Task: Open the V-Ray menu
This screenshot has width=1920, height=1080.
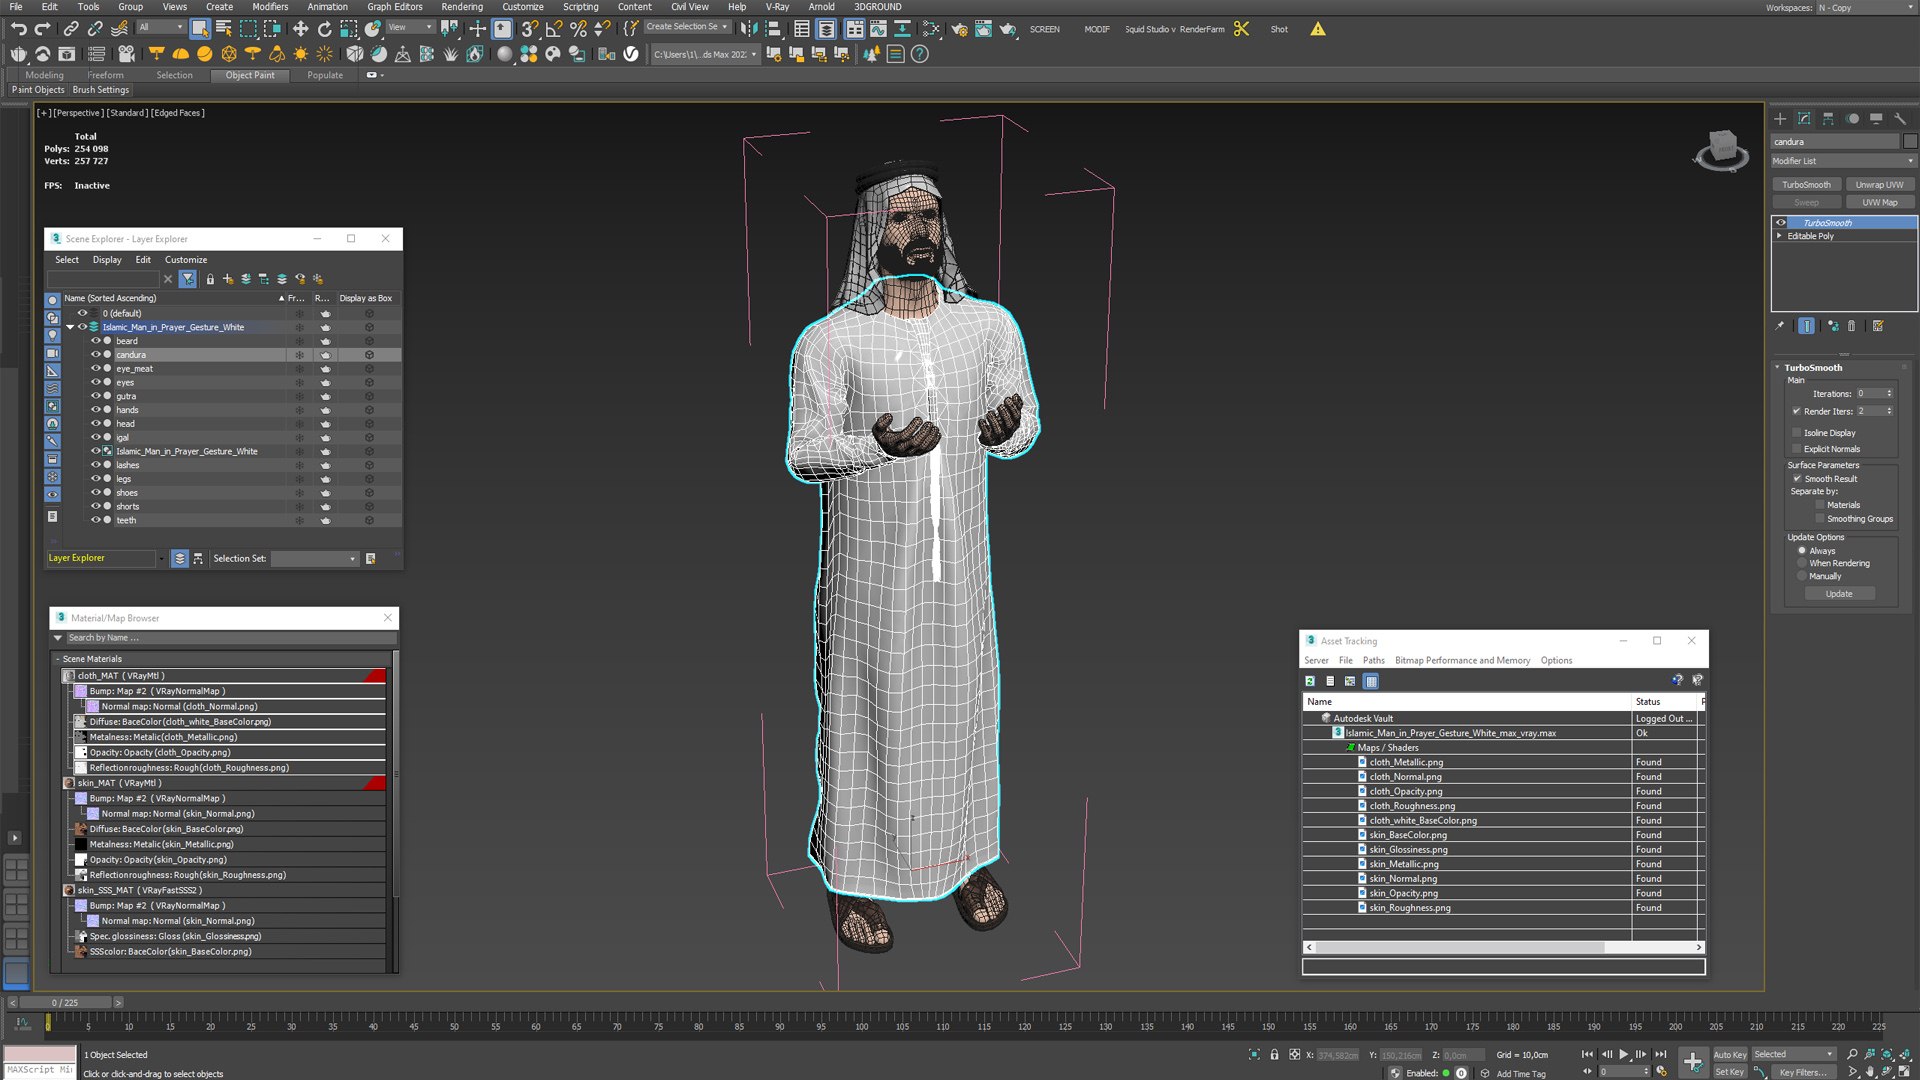Action: pos(777,7)
